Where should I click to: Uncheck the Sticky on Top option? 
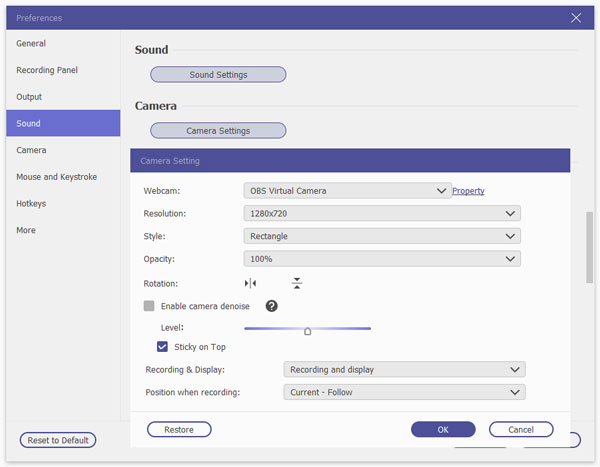163,347
